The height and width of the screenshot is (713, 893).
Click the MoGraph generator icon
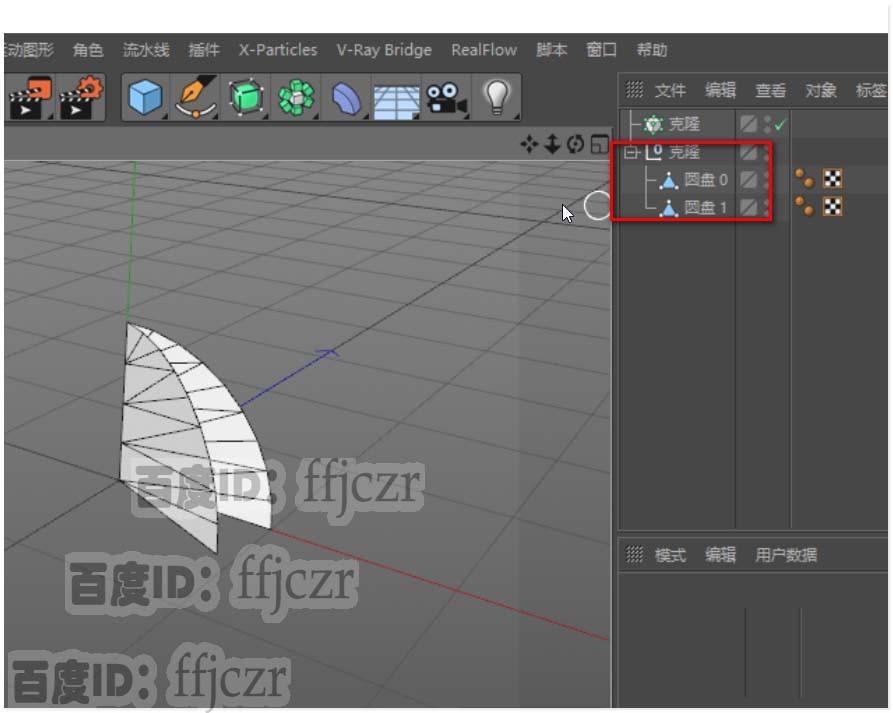click(296, 97)
